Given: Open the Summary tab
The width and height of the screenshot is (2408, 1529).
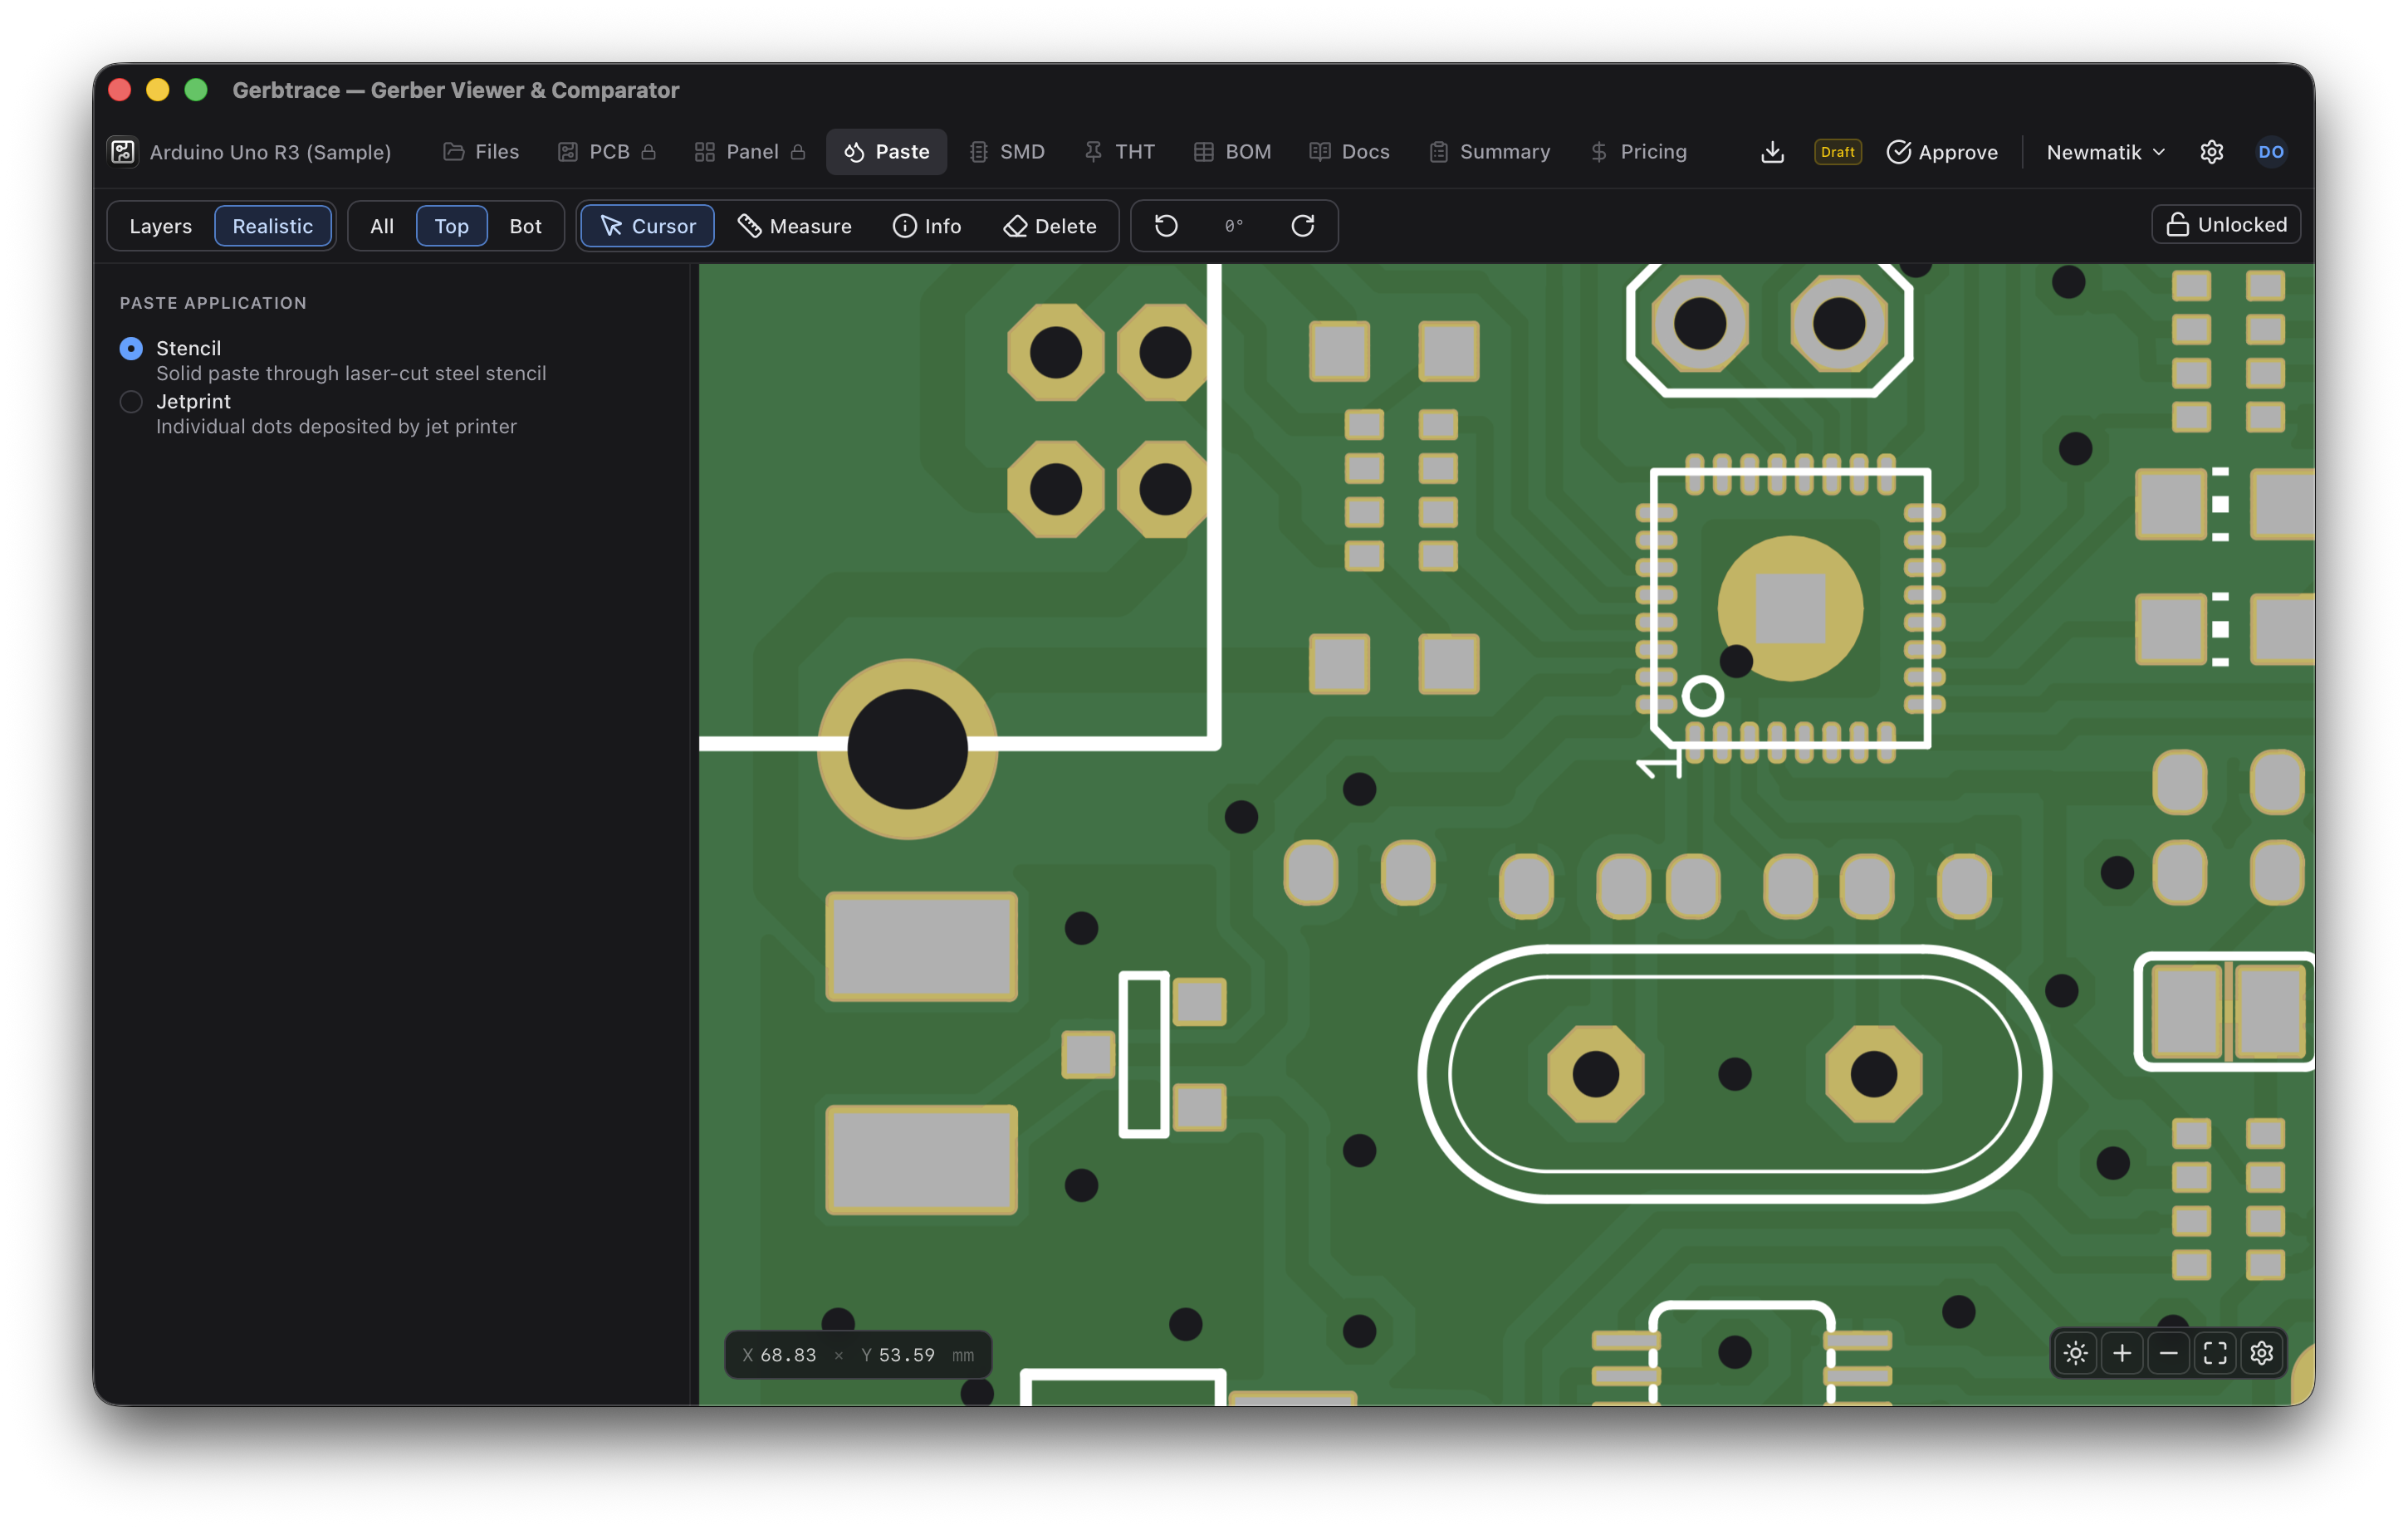Looking at the screenshot, I should pyautogui.click(x=1490, y=152).
